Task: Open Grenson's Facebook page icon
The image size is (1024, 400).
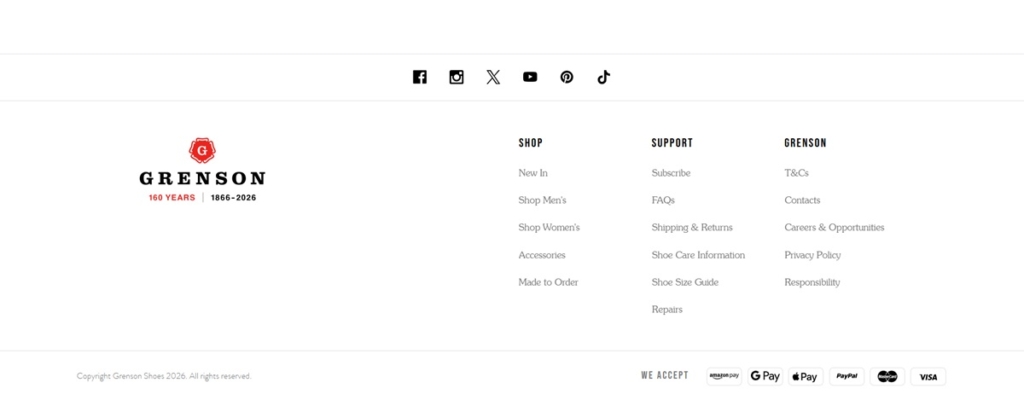Action: pos(419,77)
